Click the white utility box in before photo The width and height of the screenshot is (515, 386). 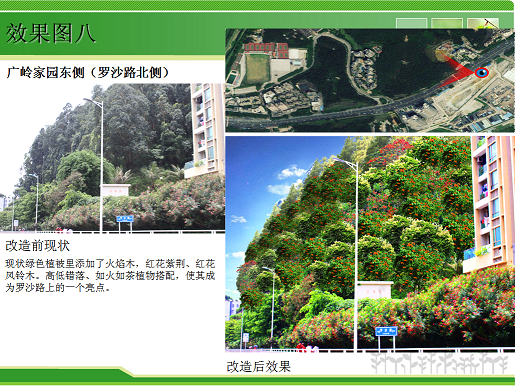point(116,190)
